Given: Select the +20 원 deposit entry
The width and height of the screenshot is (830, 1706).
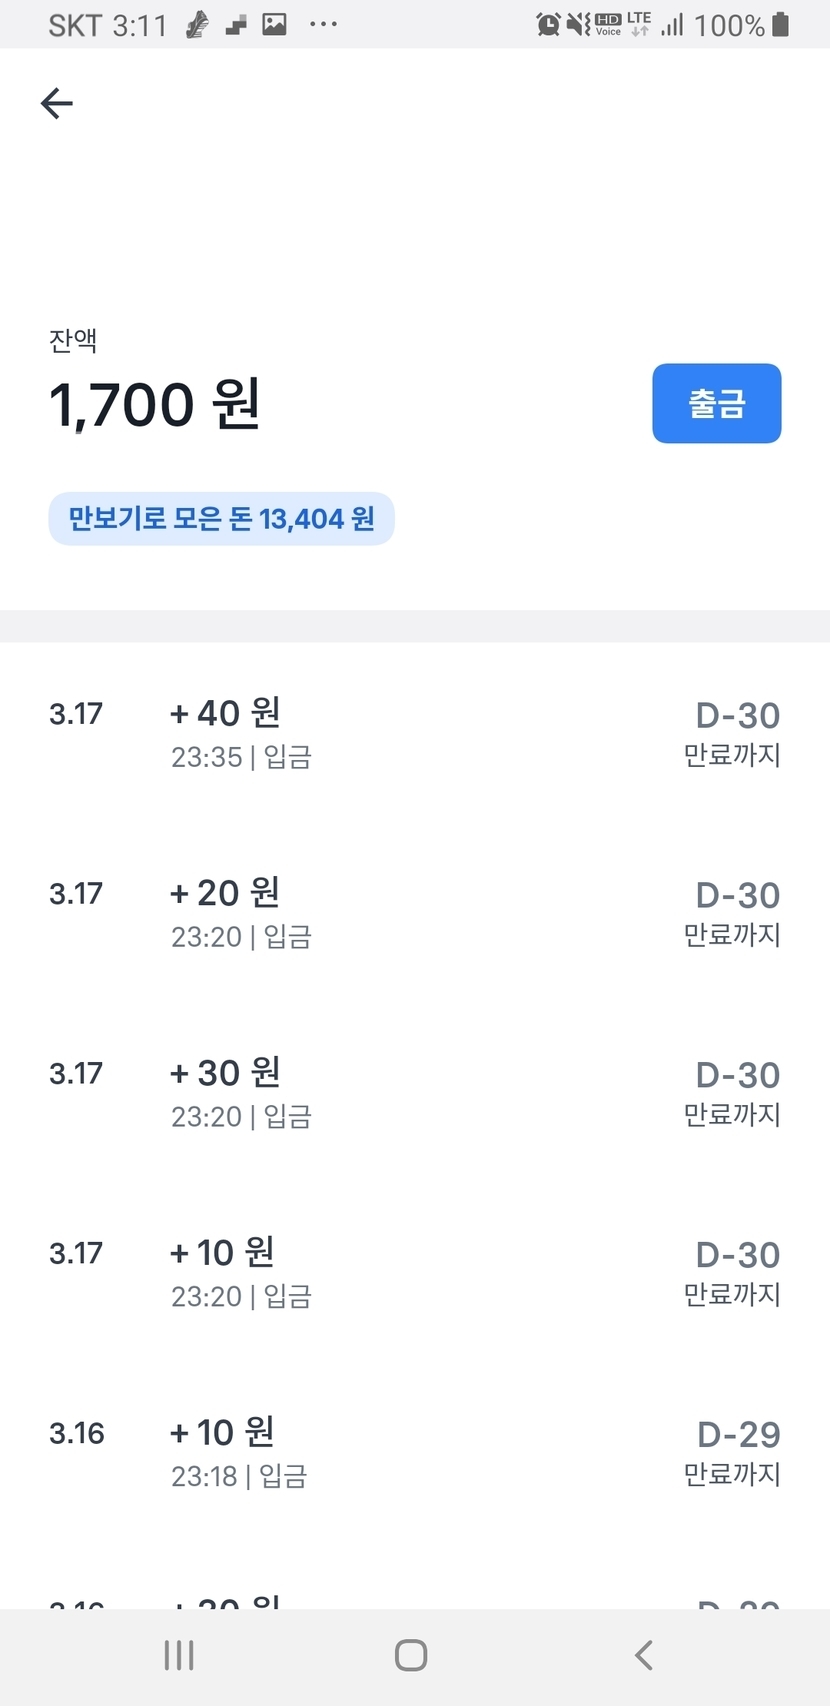Looking at the screenshot, I should point(240,912).
